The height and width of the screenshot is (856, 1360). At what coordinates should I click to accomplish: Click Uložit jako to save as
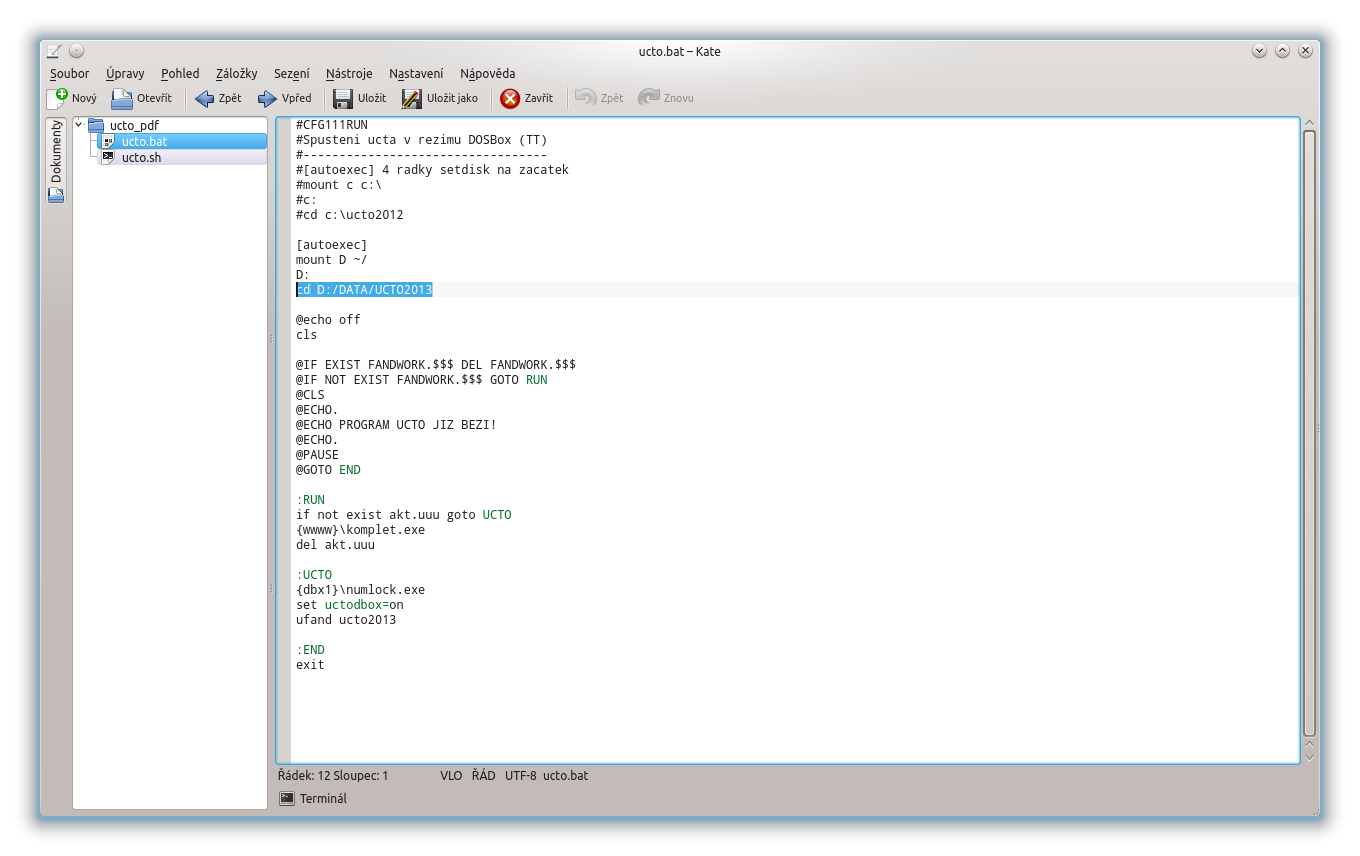[440, 98]
